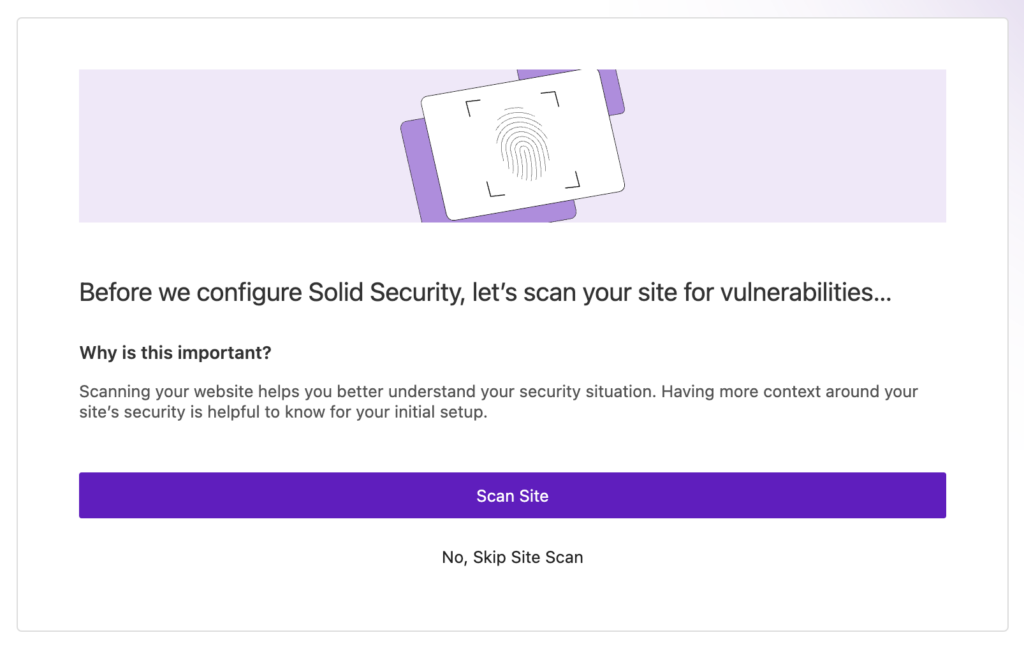This screenshot has height=649, width=1024.
Task: Start the scan with Scan Site button
Action: point(512,496)
